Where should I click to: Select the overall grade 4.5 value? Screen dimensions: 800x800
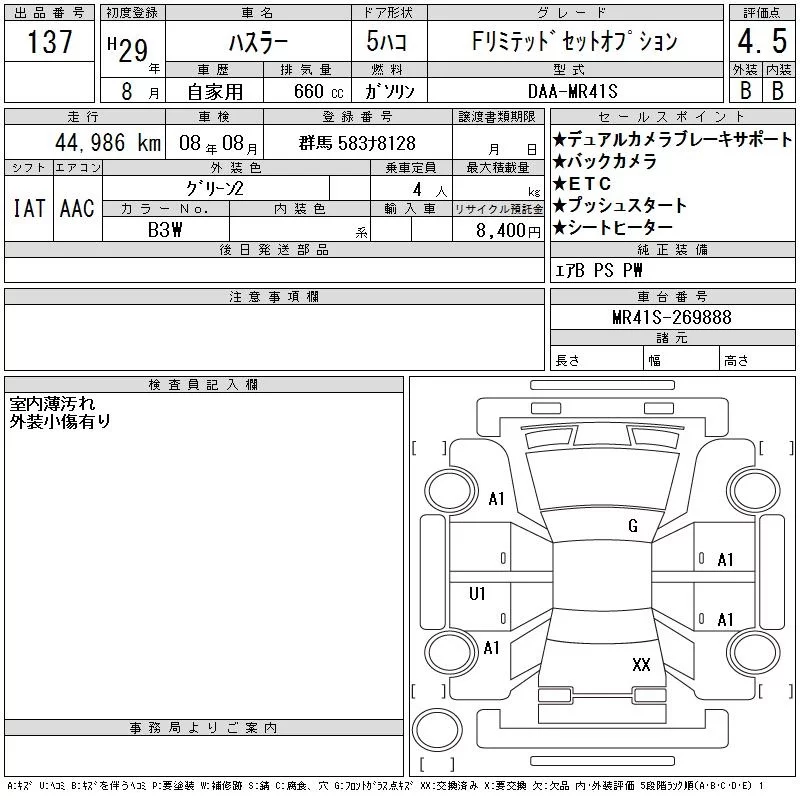pos(762,41)
